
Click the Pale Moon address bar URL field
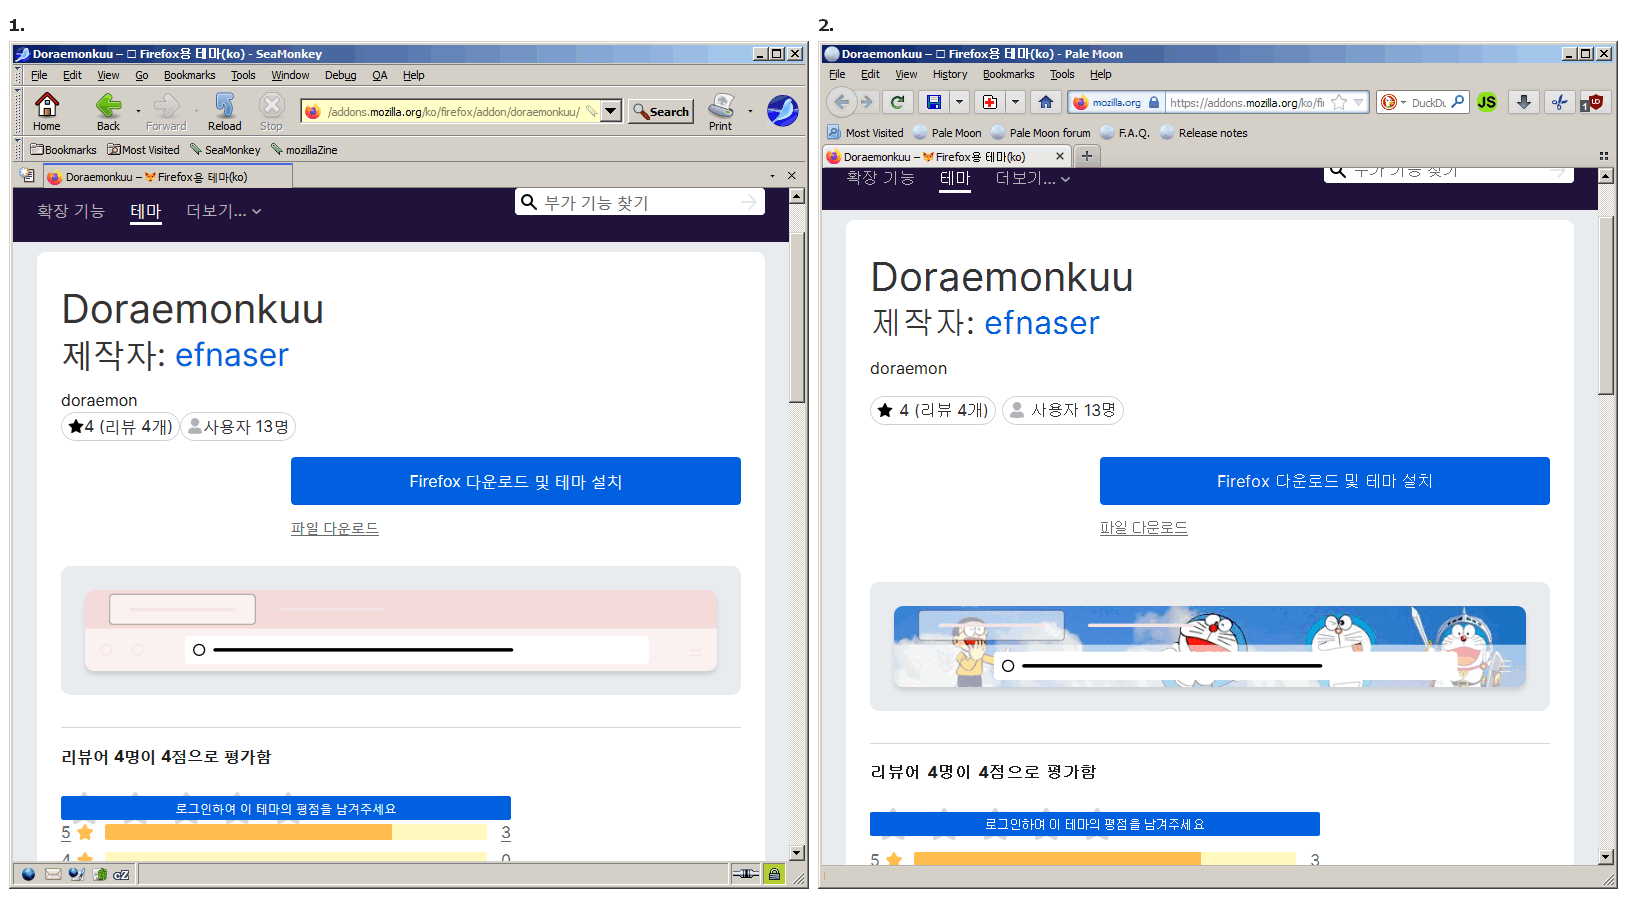pos(1247,102)
